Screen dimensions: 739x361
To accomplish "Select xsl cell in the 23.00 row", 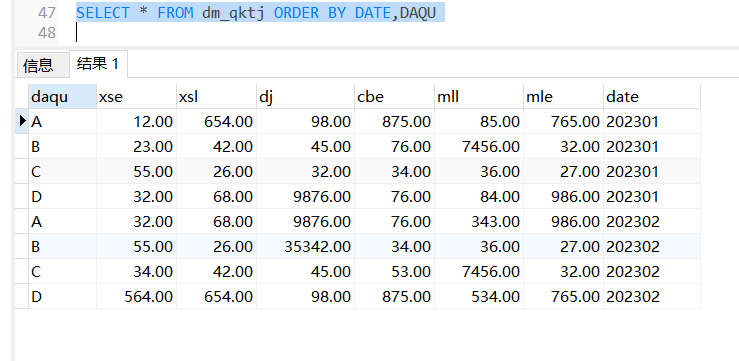I will coord(216,147).
